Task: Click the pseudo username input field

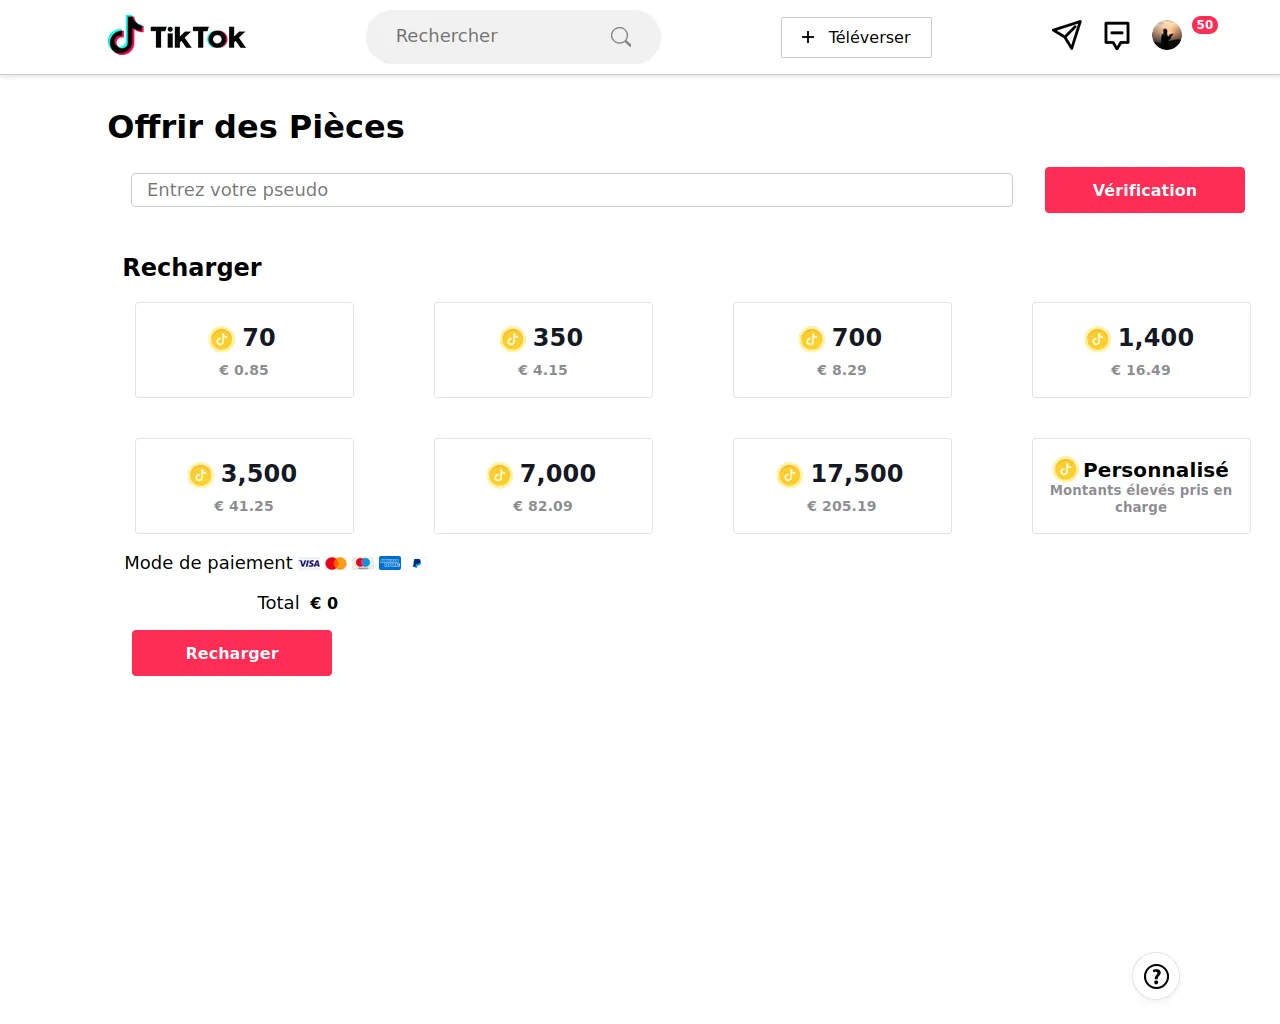Action: (571, 190)
